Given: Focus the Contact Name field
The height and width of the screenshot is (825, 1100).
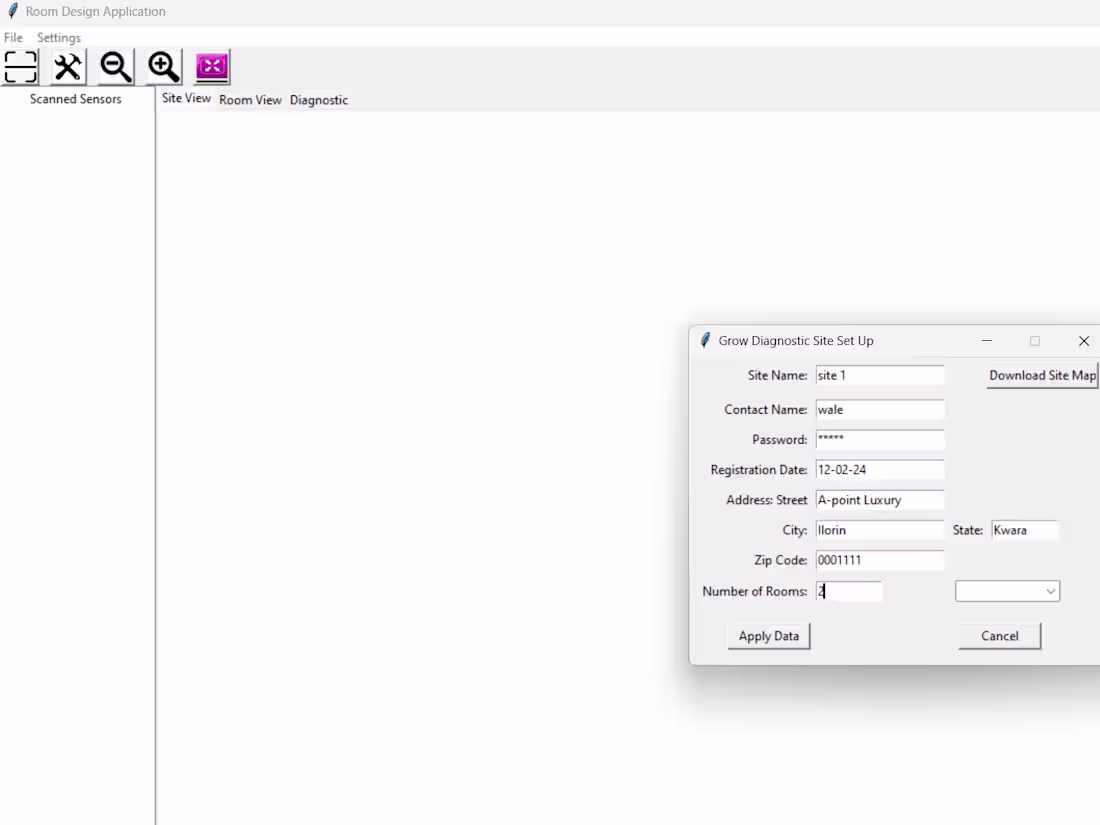Looking at the screenshot, I should 880,410.
